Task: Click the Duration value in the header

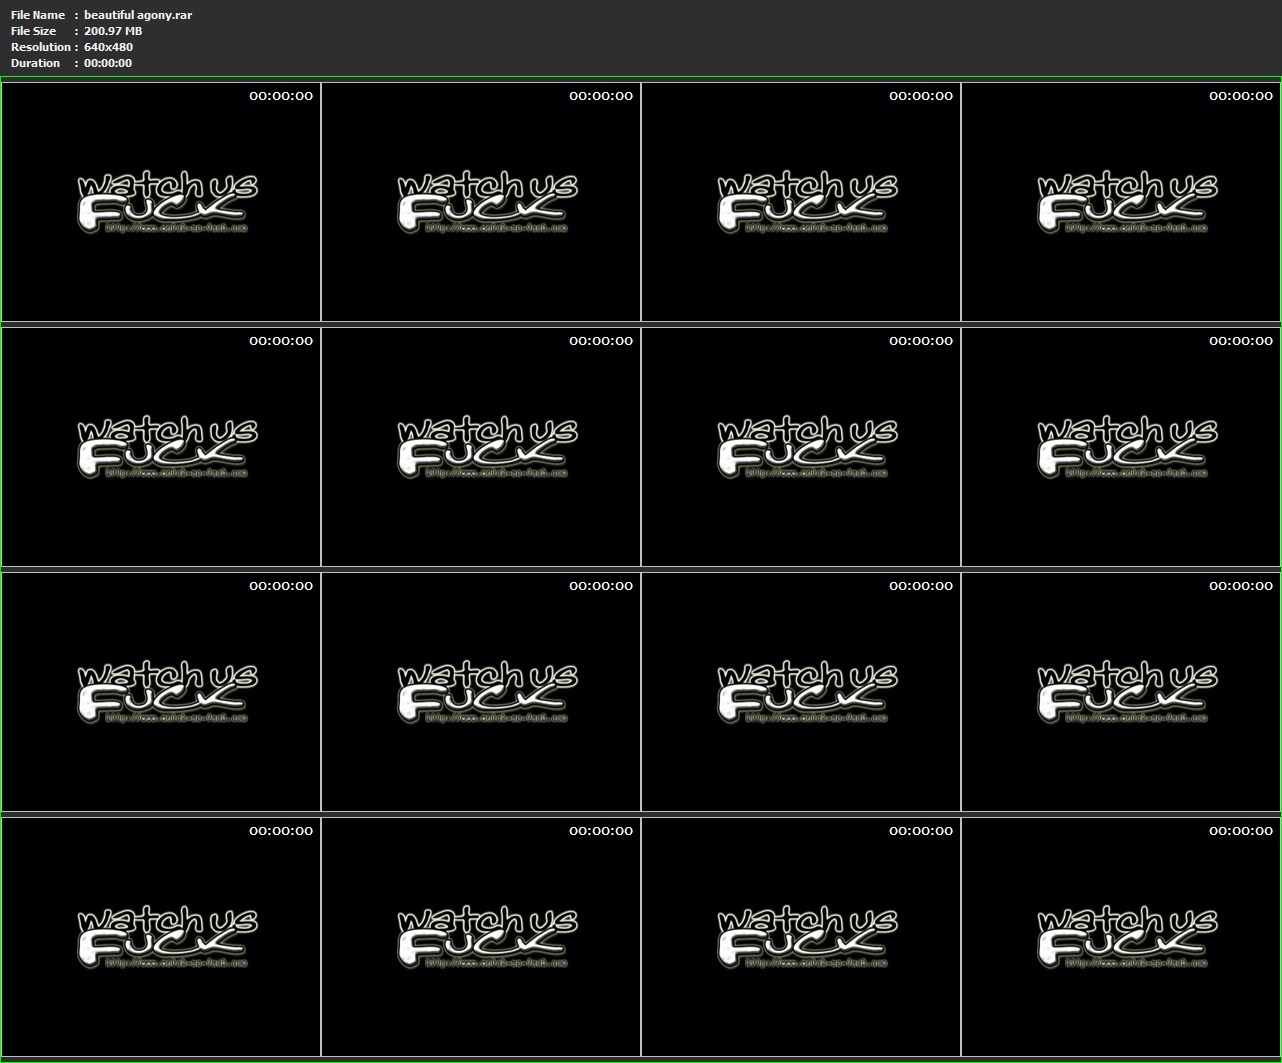Action: coord(108,63)
